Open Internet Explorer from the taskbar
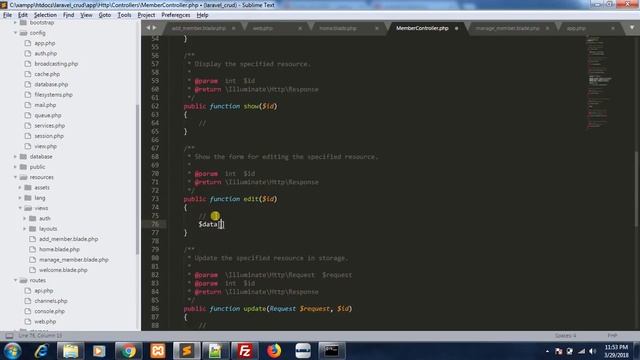 pyautogui.click(x=41, y=351)
